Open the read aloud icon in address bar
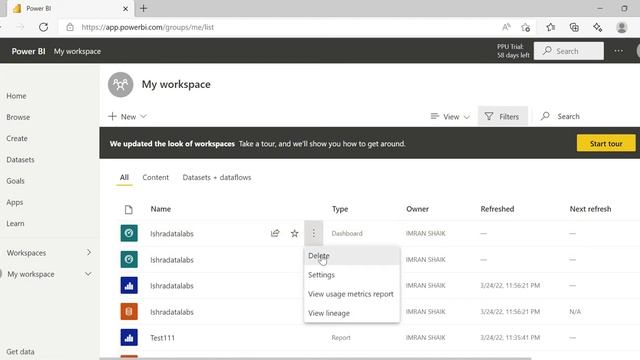 coord(506,27)
